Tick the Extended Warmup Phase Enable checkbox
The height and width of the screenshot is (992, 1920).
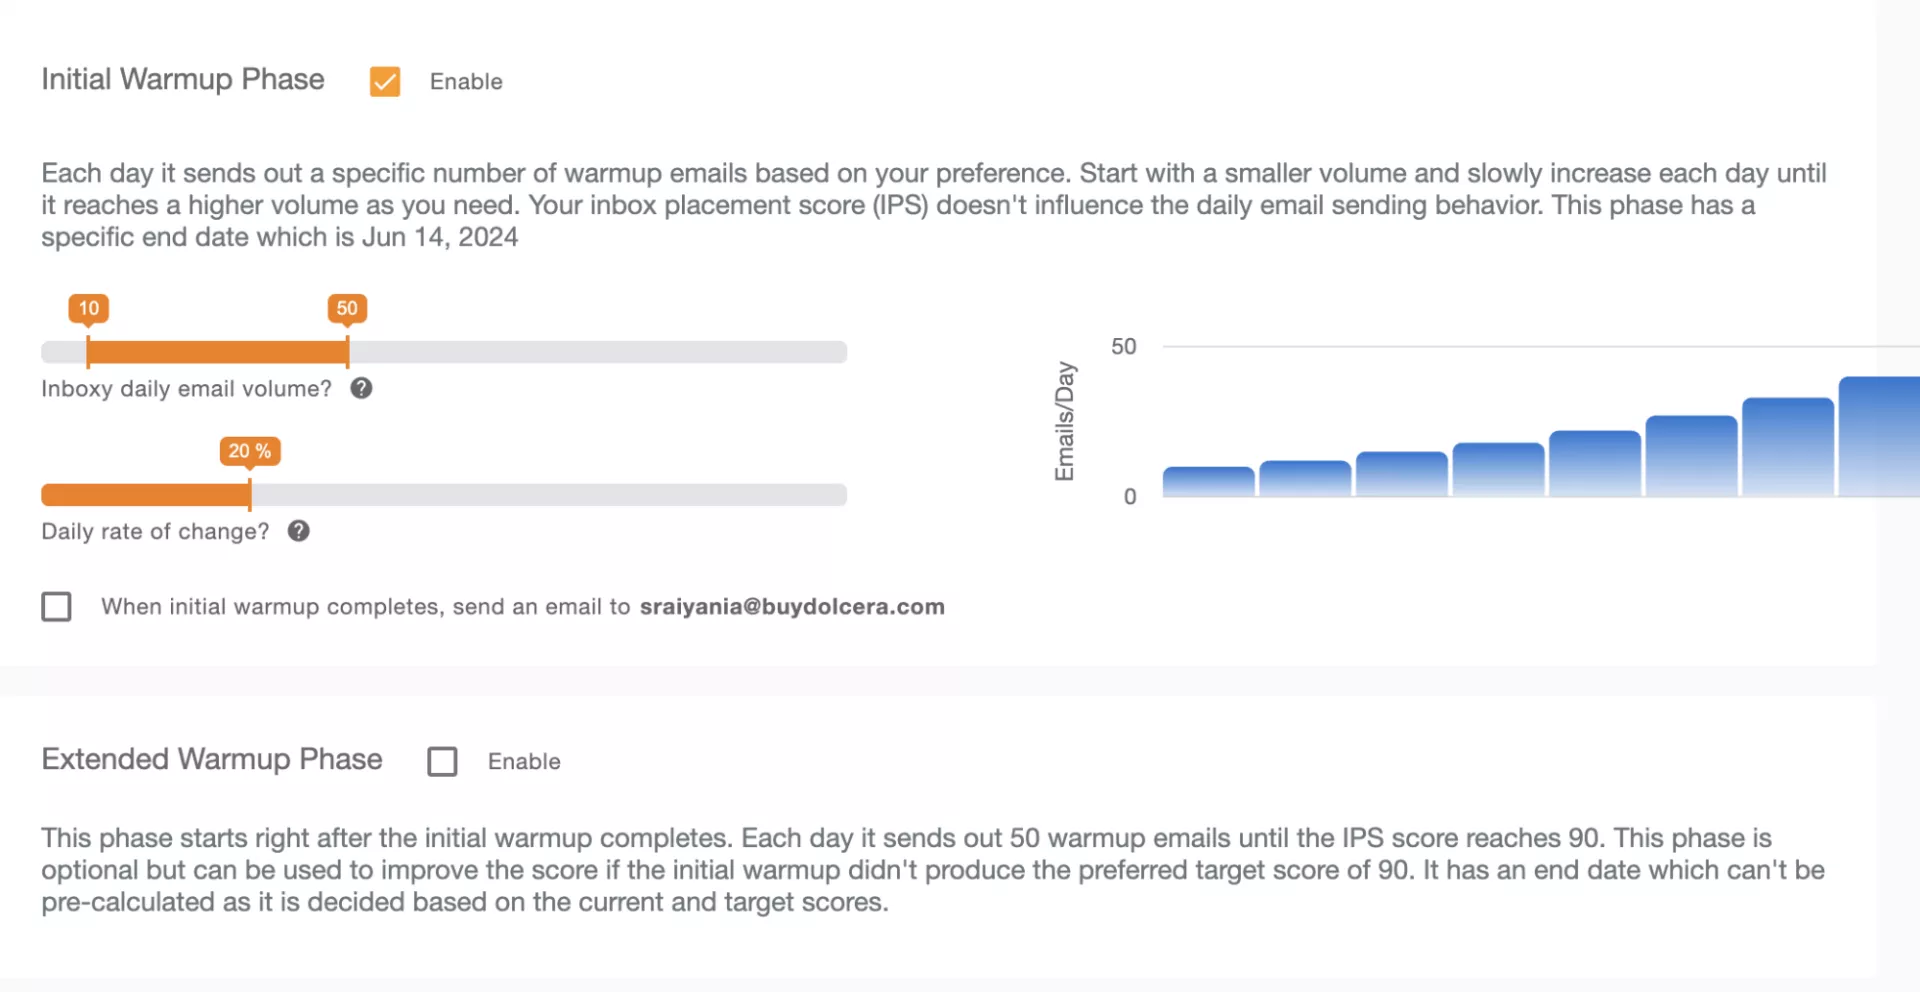[442, 761]
